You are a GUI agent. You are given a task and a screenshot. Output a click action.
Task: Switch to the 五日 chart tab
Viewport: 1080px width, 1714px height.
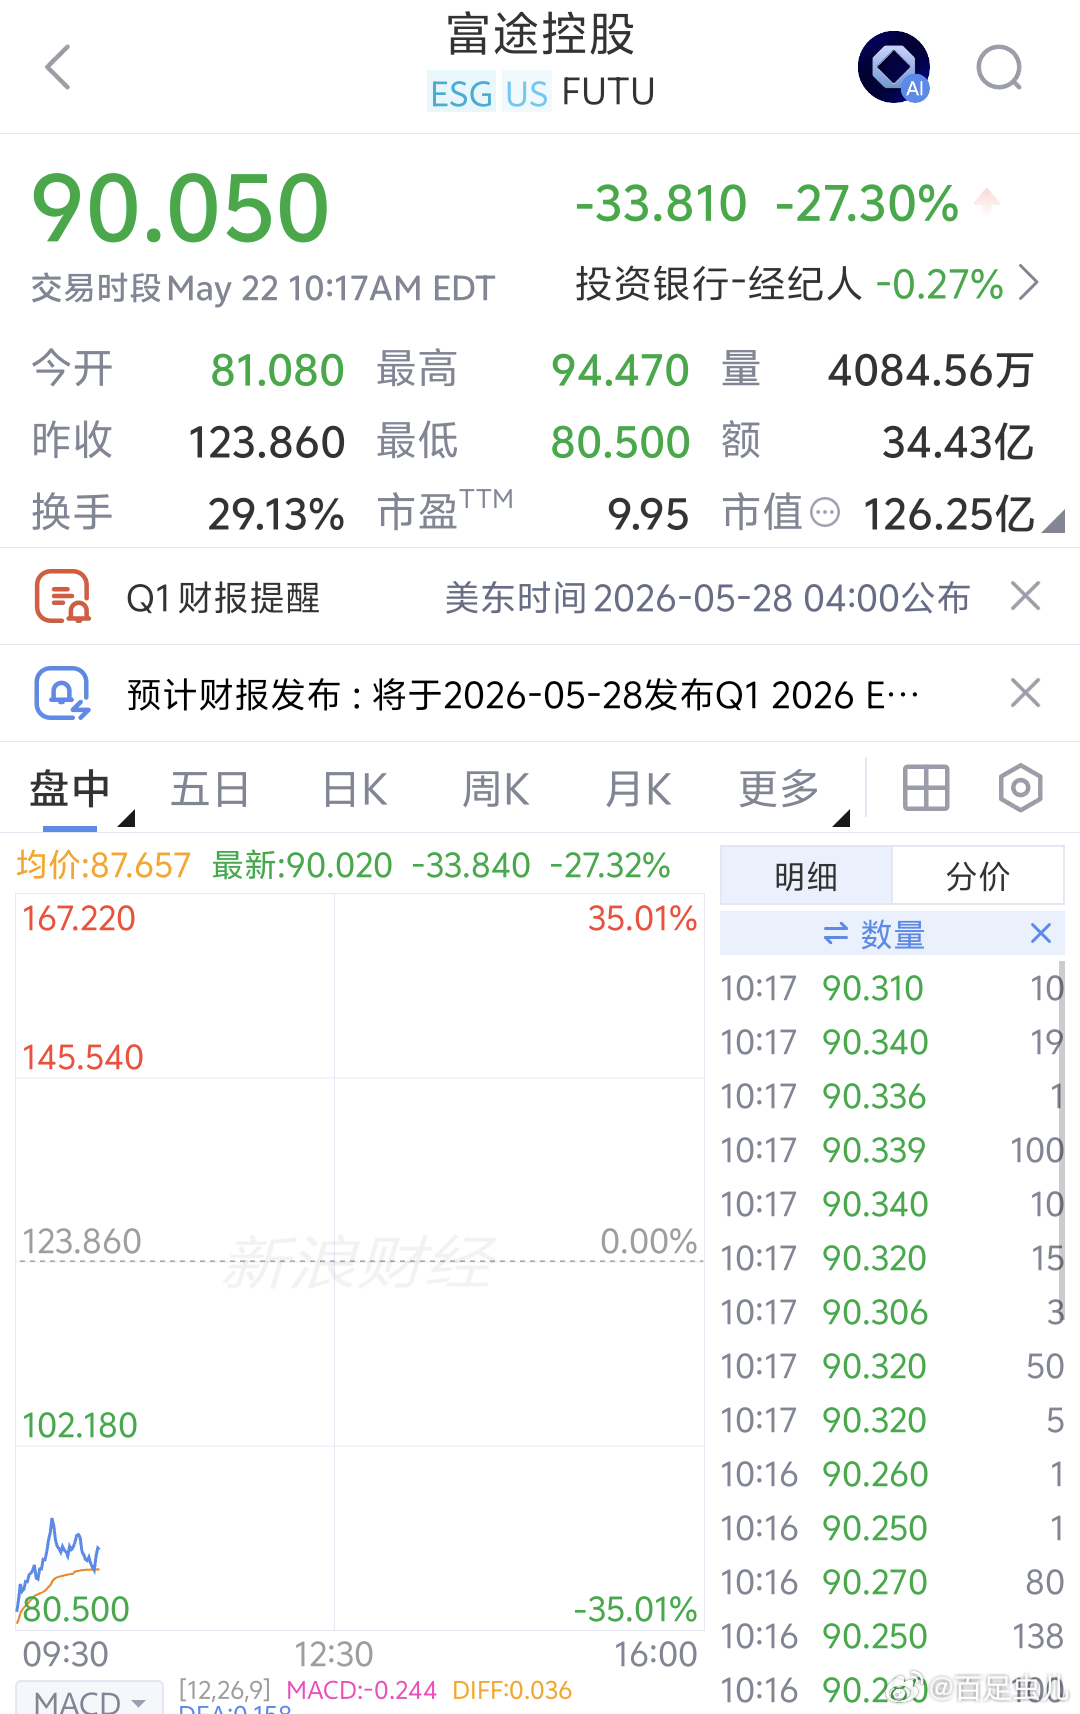[x=210, y=789]
